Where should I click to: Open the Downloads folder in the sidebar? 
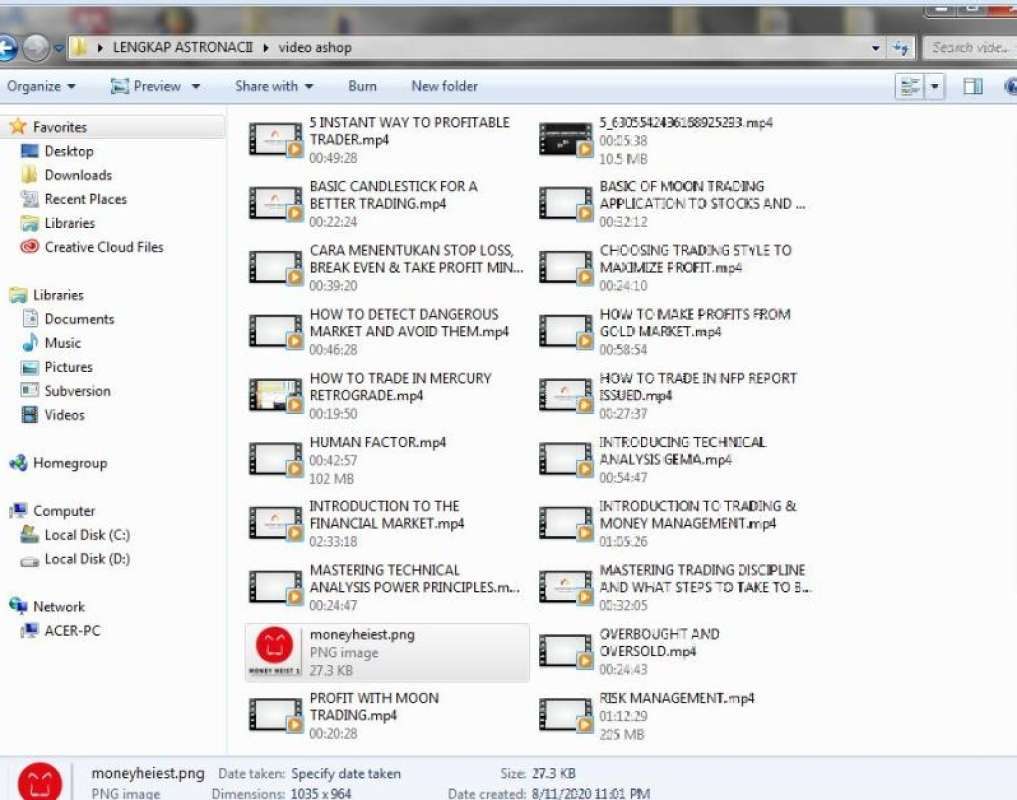click(x=79, y=175)
